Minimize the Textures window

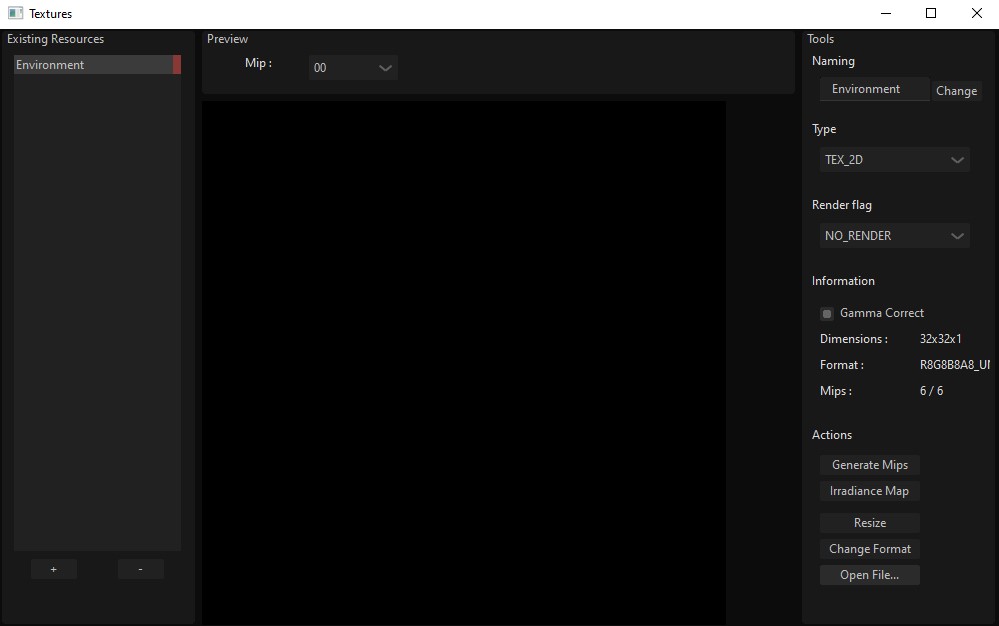(886, 13)
